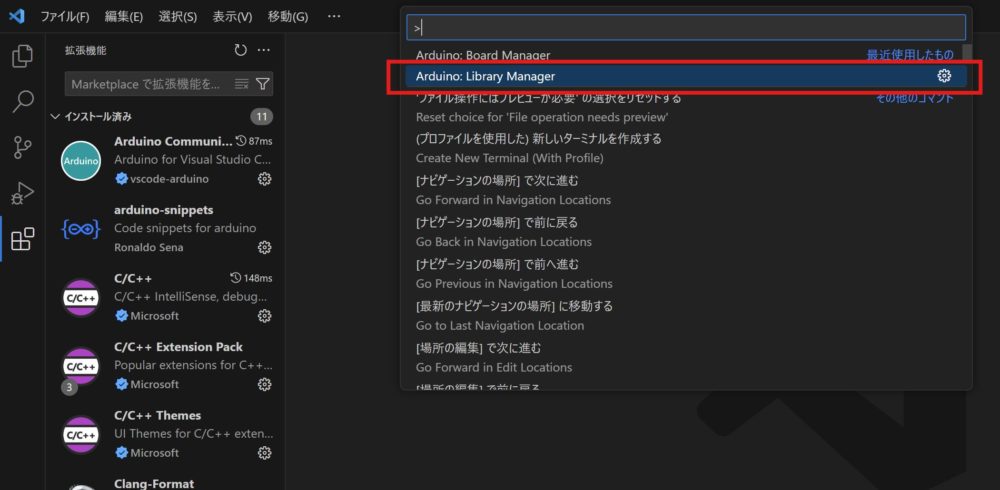This screenshot has width=1000, height=490.
Task: Open Source Control view in activity bar
Action: tap(22, 147)
